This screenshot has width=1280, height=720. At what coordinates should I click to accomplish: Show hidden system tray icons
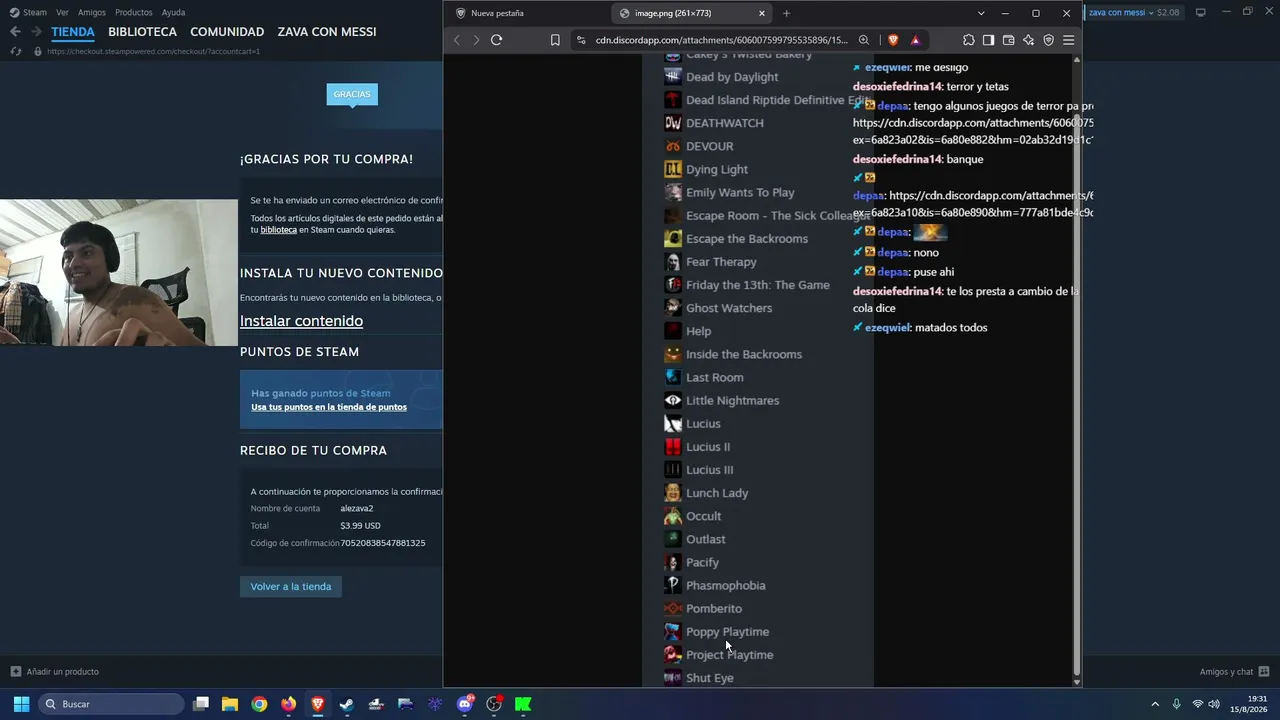click(1155, 704)
